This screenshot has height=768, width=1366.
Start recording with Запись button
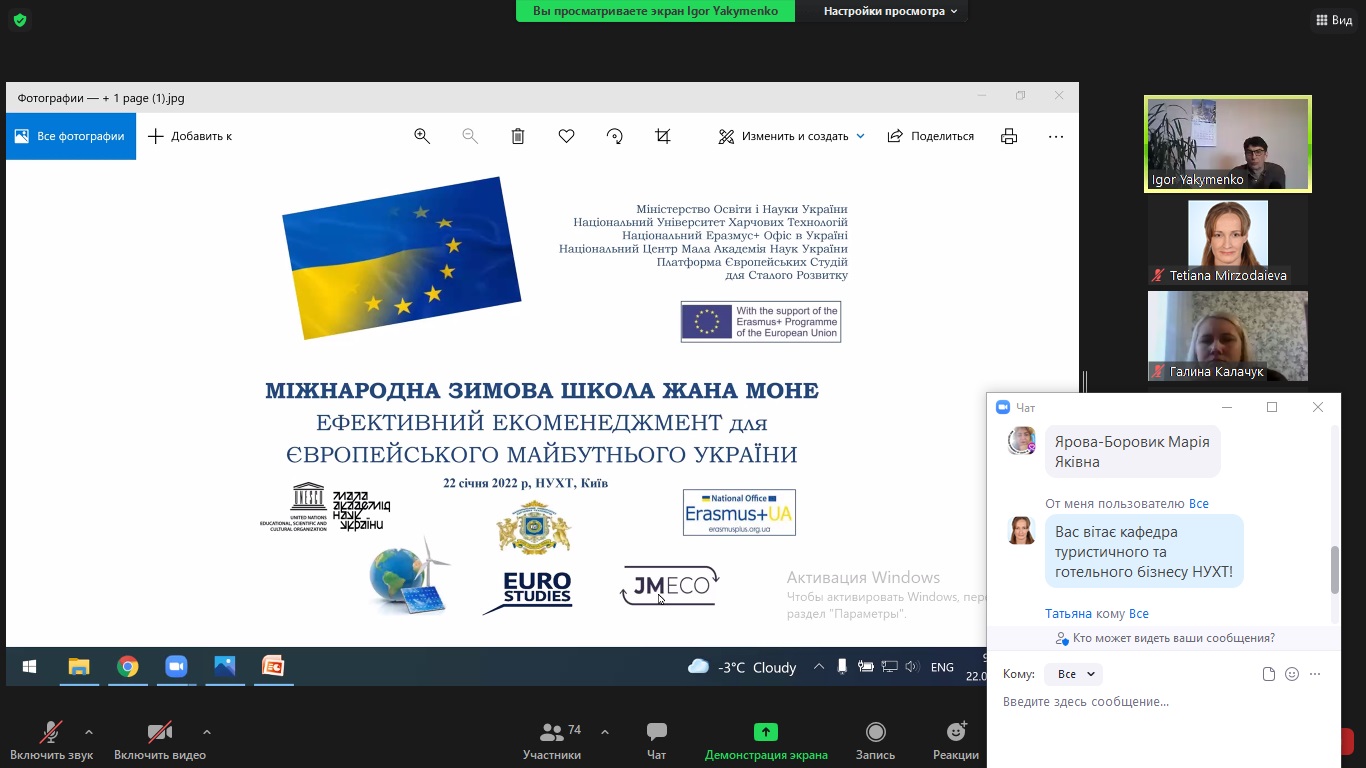pyautogui.click(x=876, y=741)
